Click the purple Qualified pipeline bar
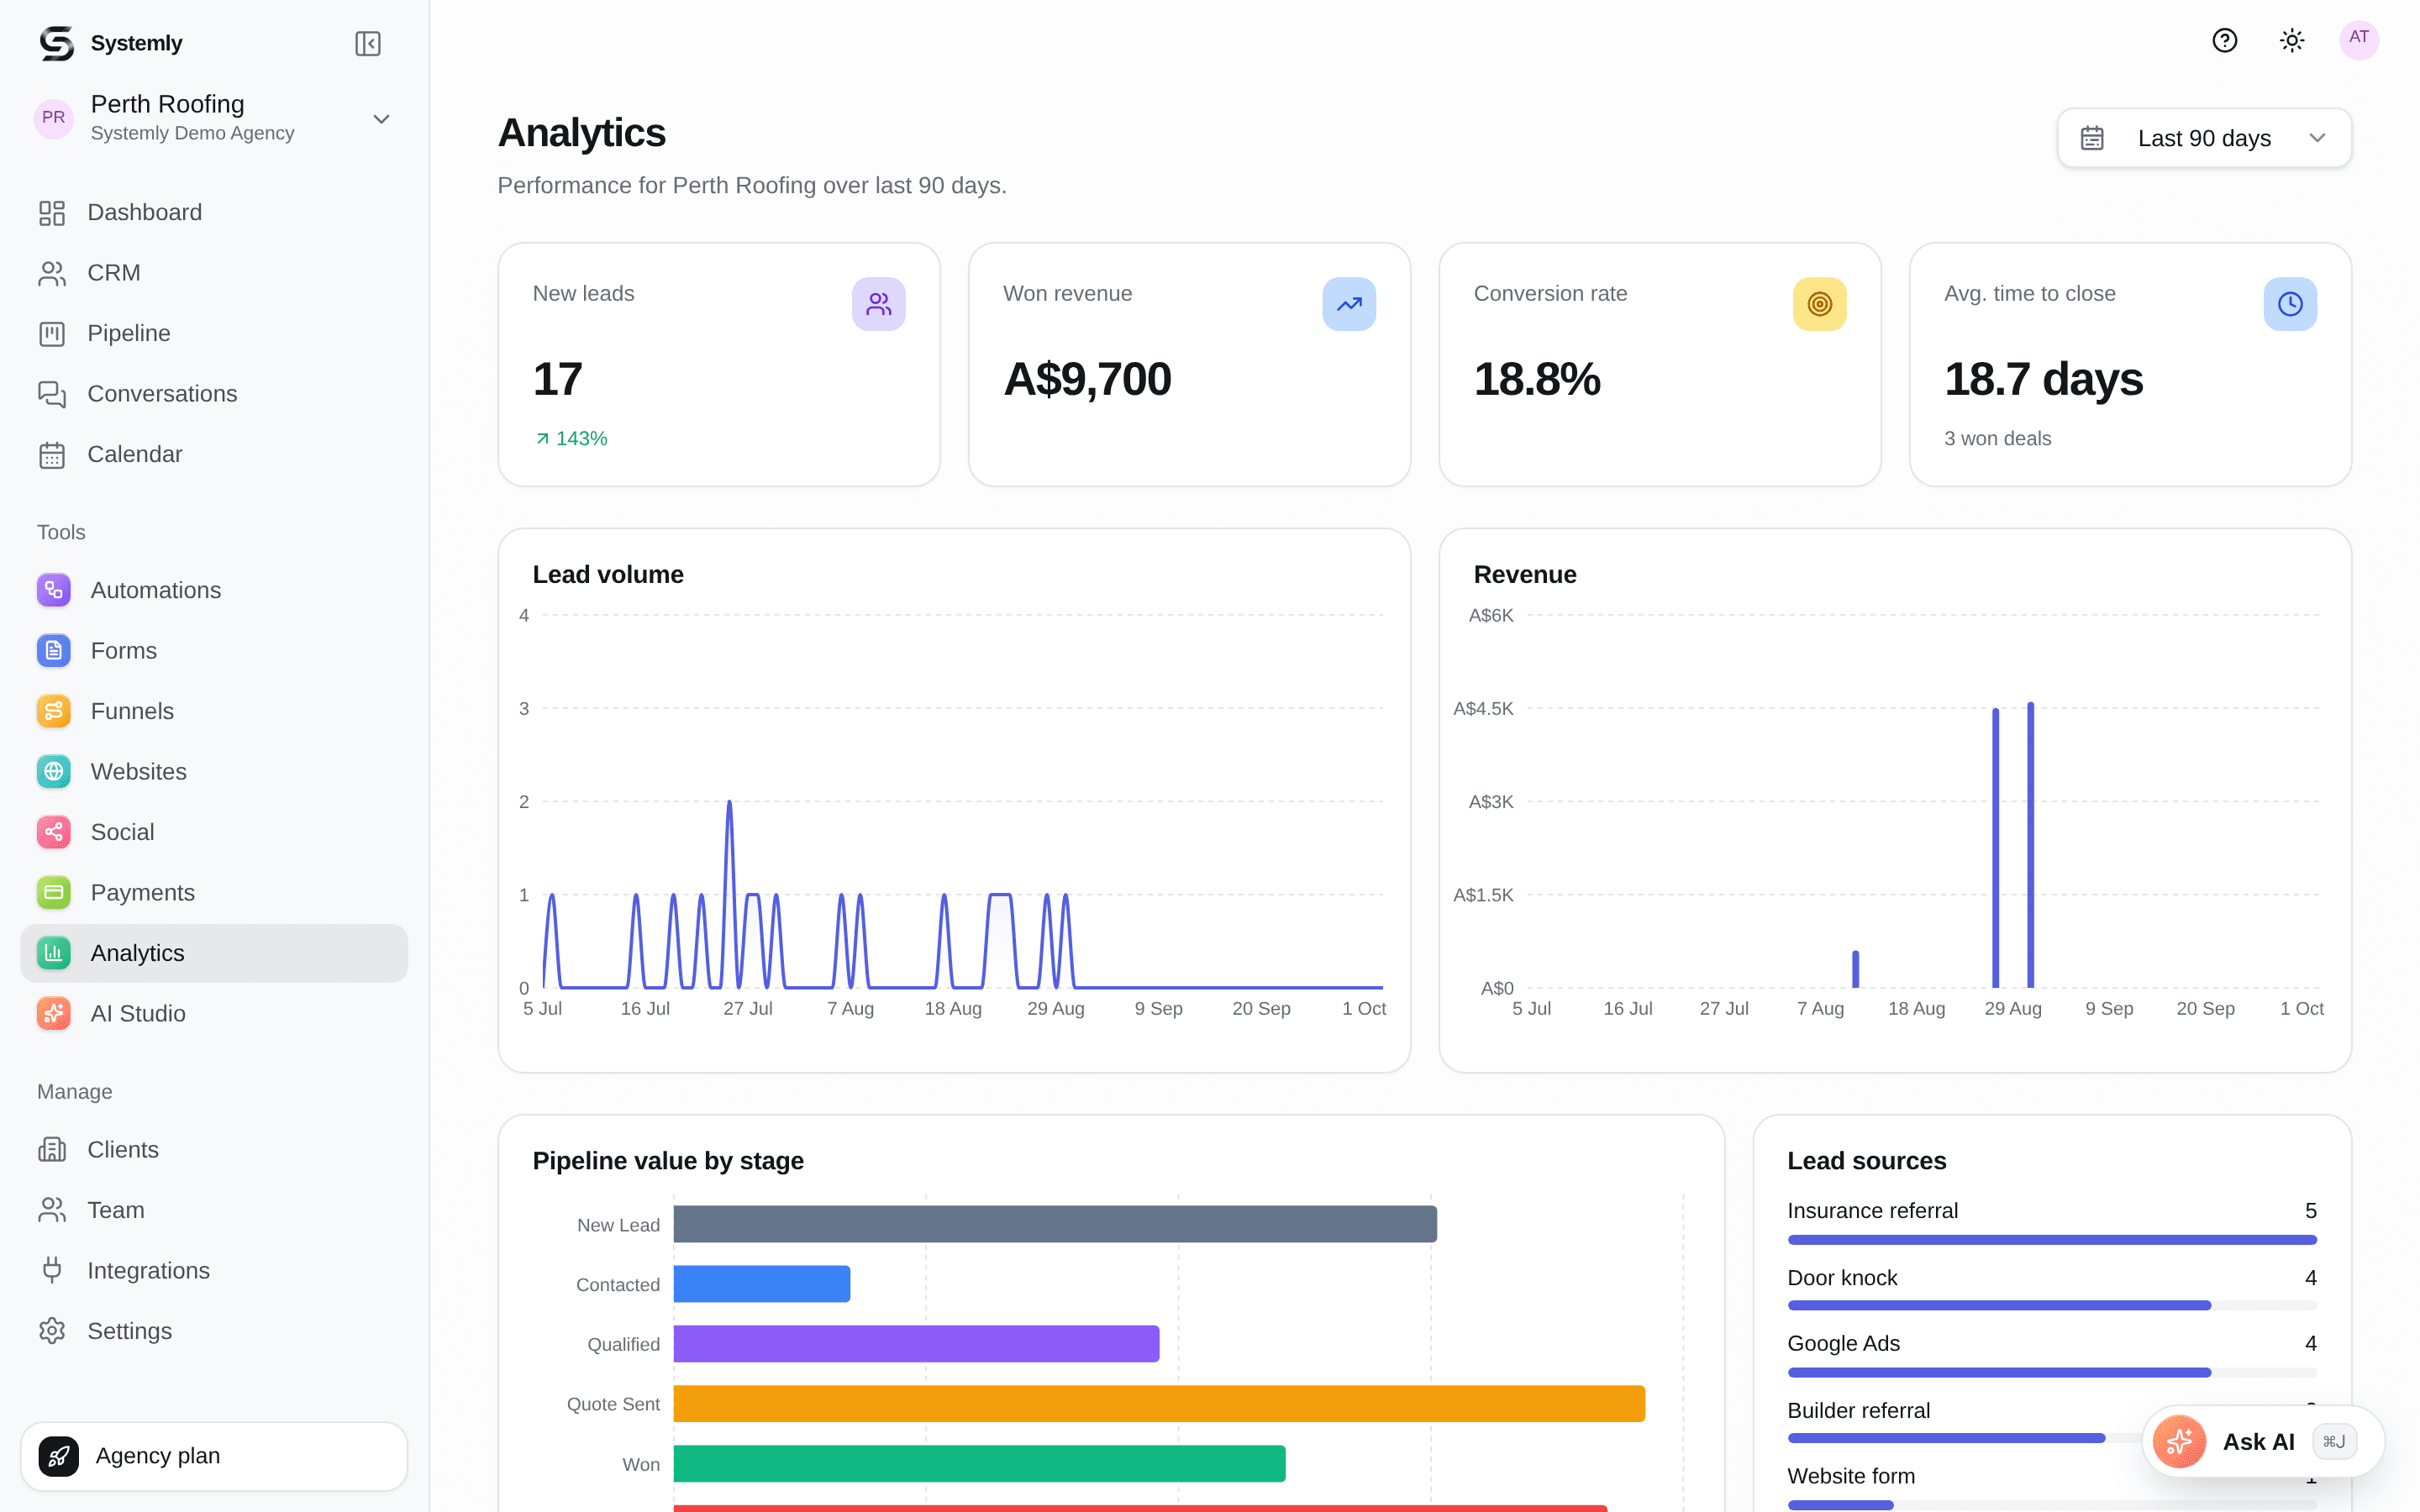The image size is (2420, 1512). click(916, 1344)
